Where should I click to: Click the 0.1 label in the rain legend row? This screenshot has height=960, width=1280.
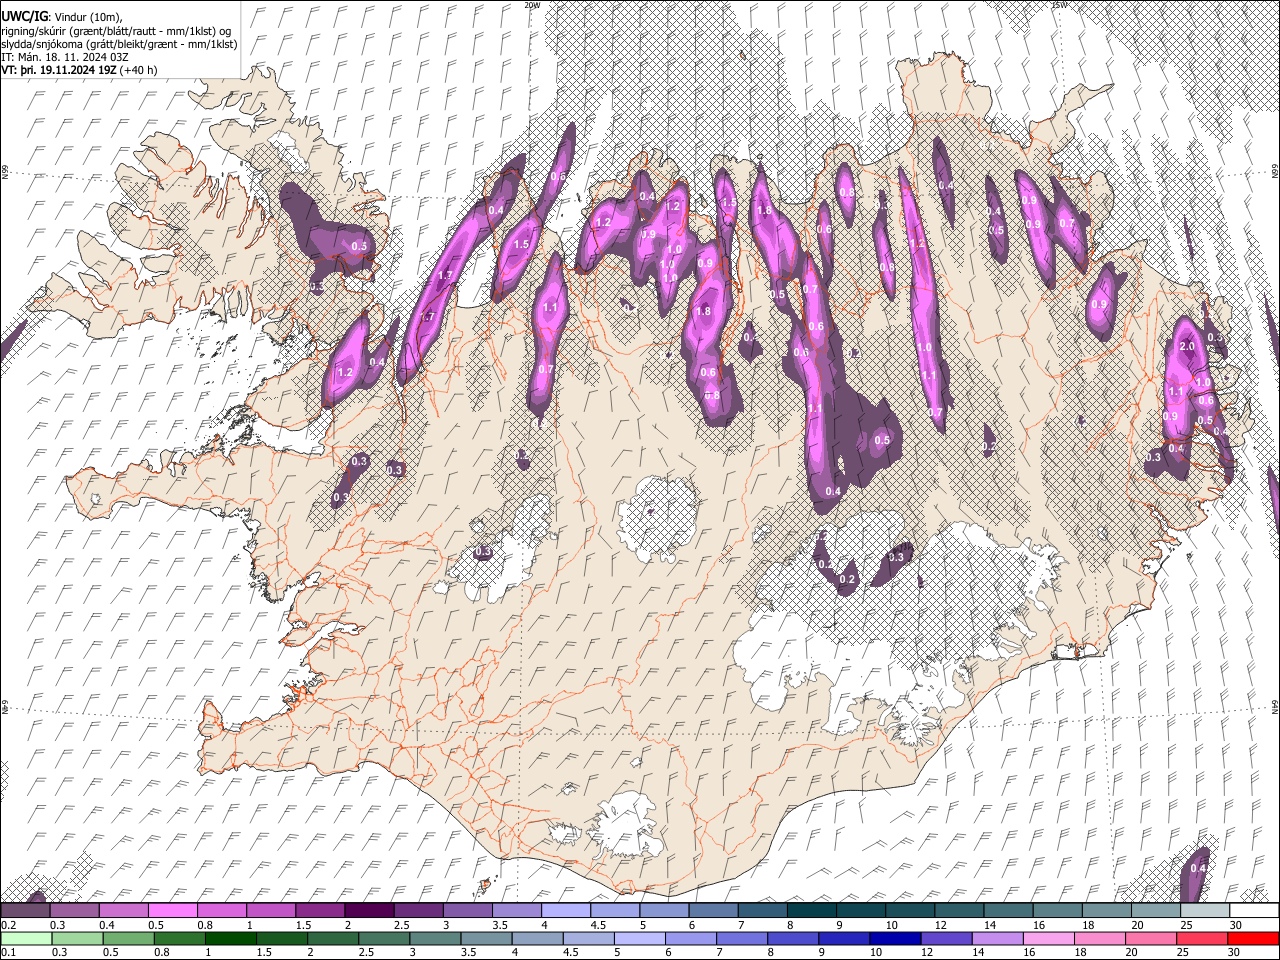click(x=6, y=953)
